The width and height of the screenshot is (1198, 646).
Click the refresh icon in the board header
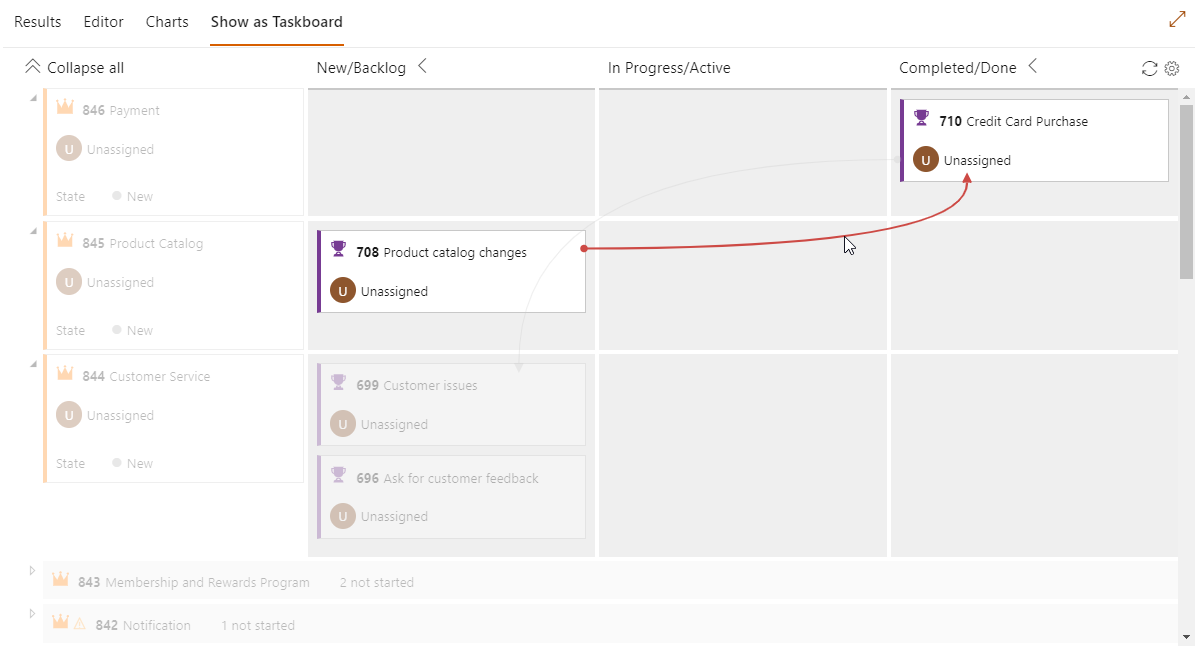pos(1148,68)
